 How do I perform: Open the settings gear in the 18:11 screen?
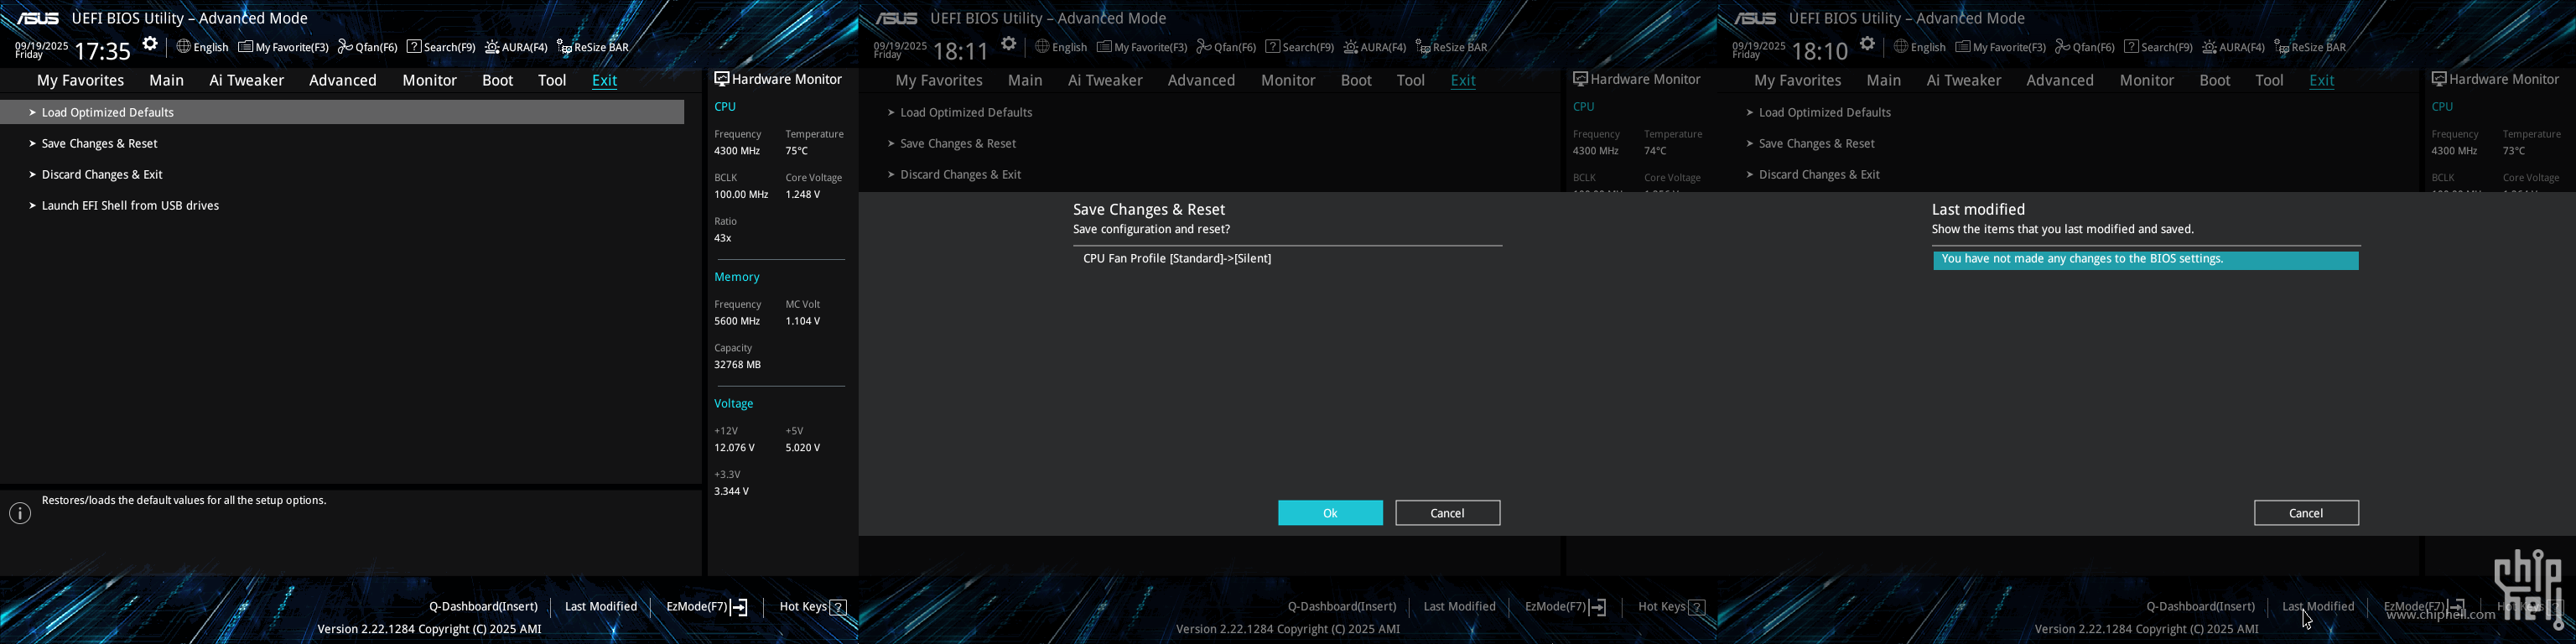(1009, 44)
